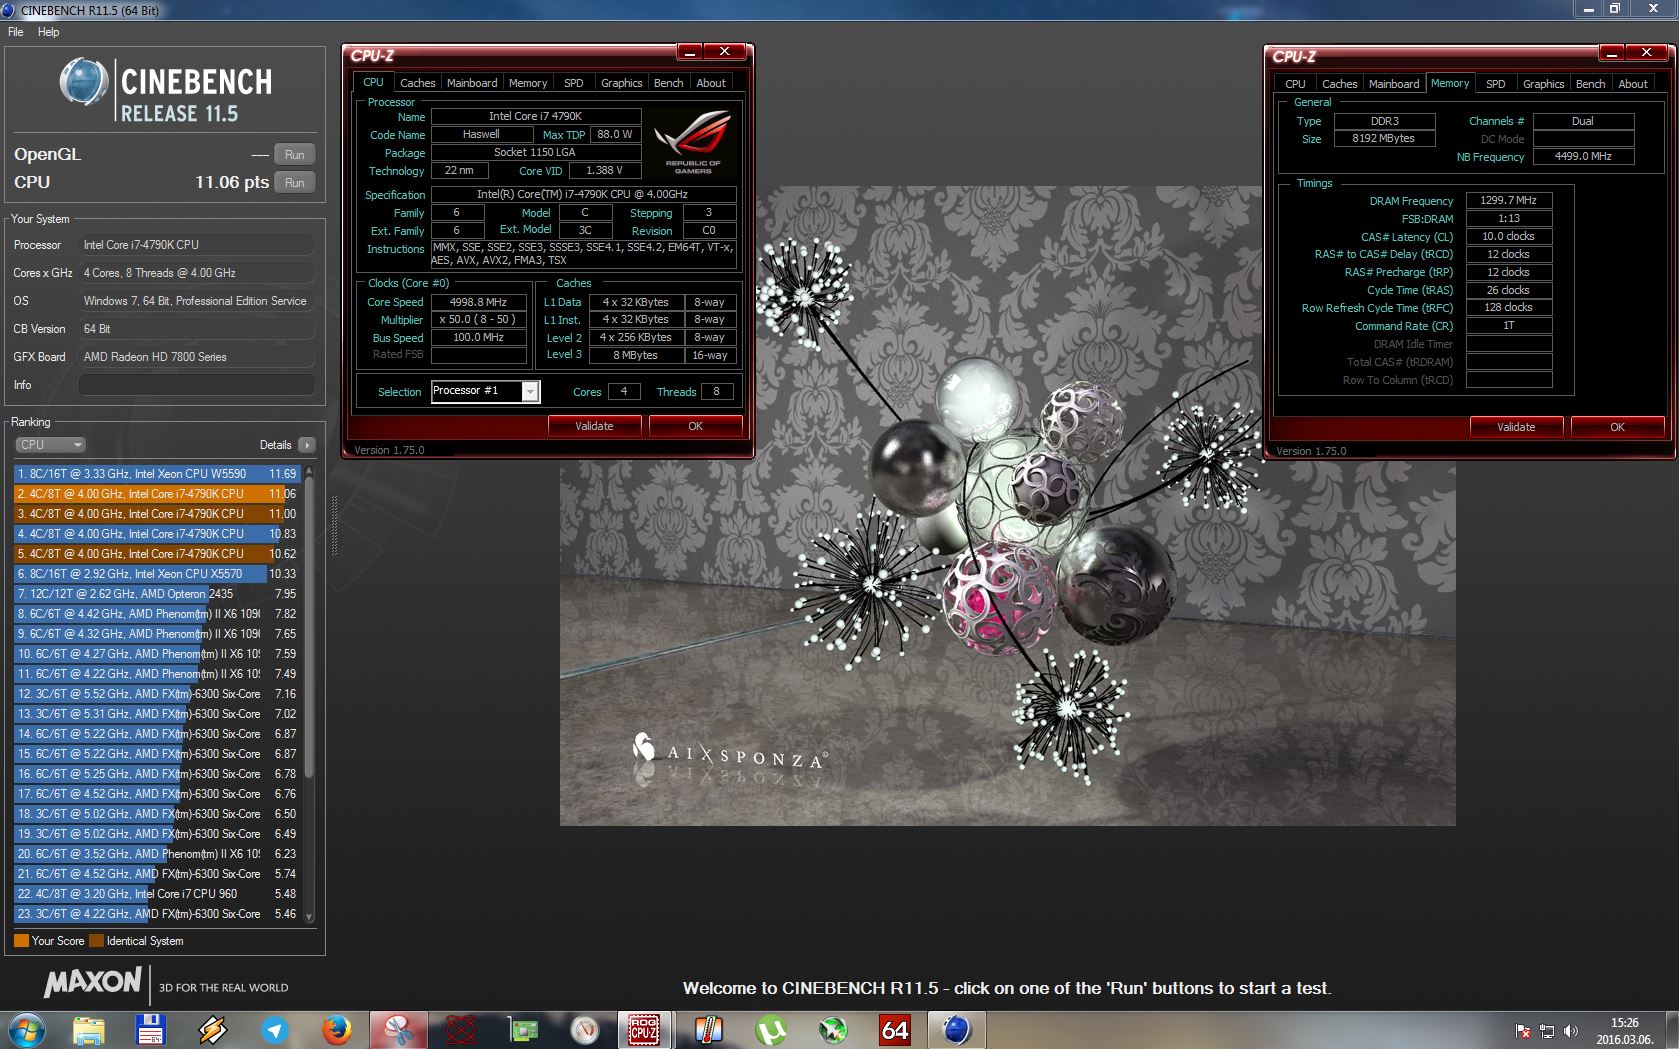Open the Bench tab in right CPU-Z window
1679x1049 pixels.
click(x=1591, y=84)
